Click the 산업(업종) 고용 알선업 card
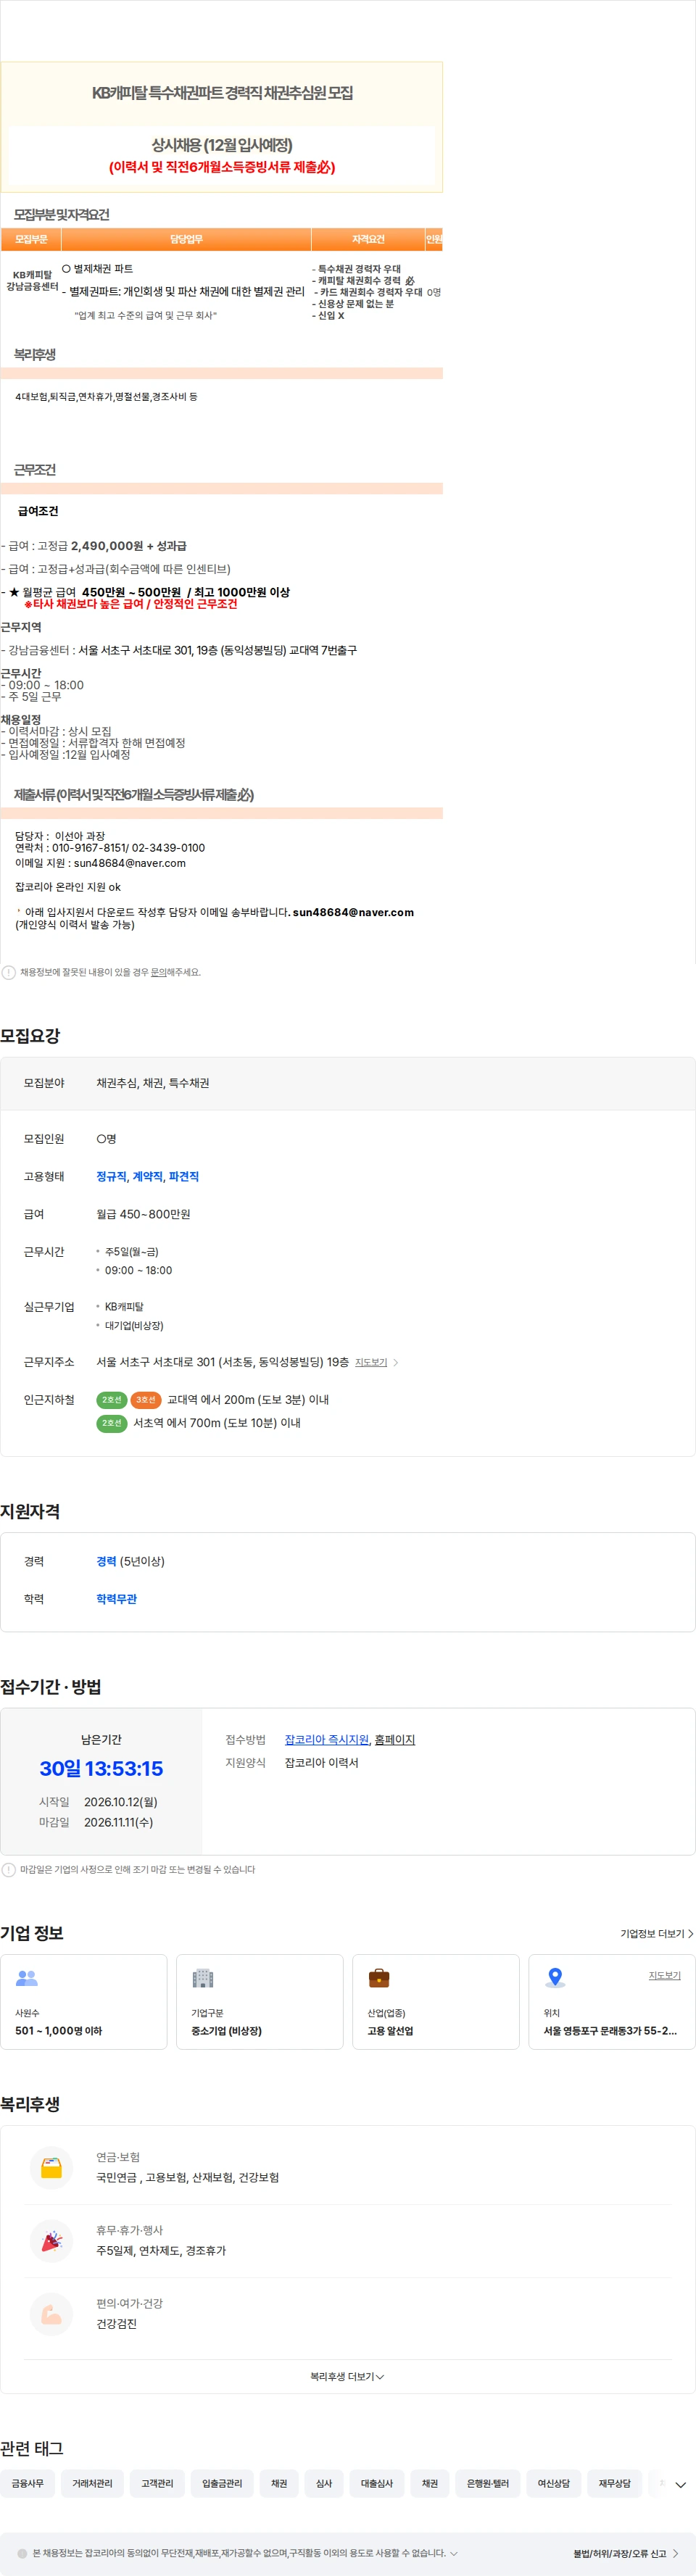 coord(436,2002)
